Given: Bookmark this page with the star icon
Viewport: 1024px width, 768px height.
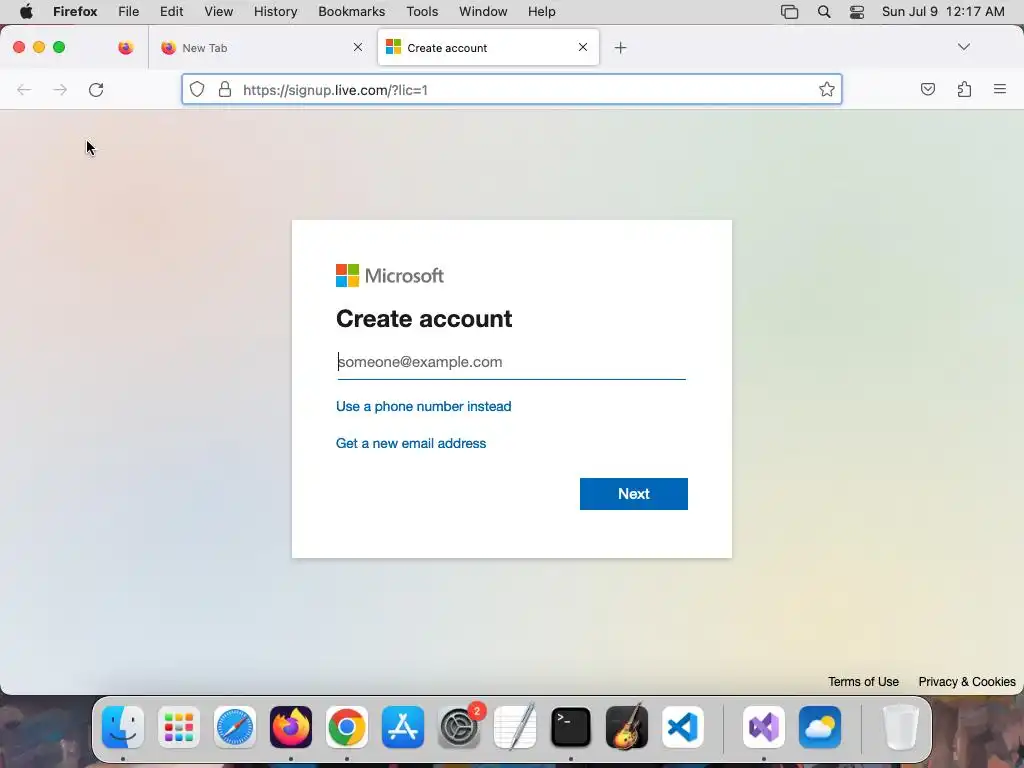Looking at the screenshot, I should point(827,89).
